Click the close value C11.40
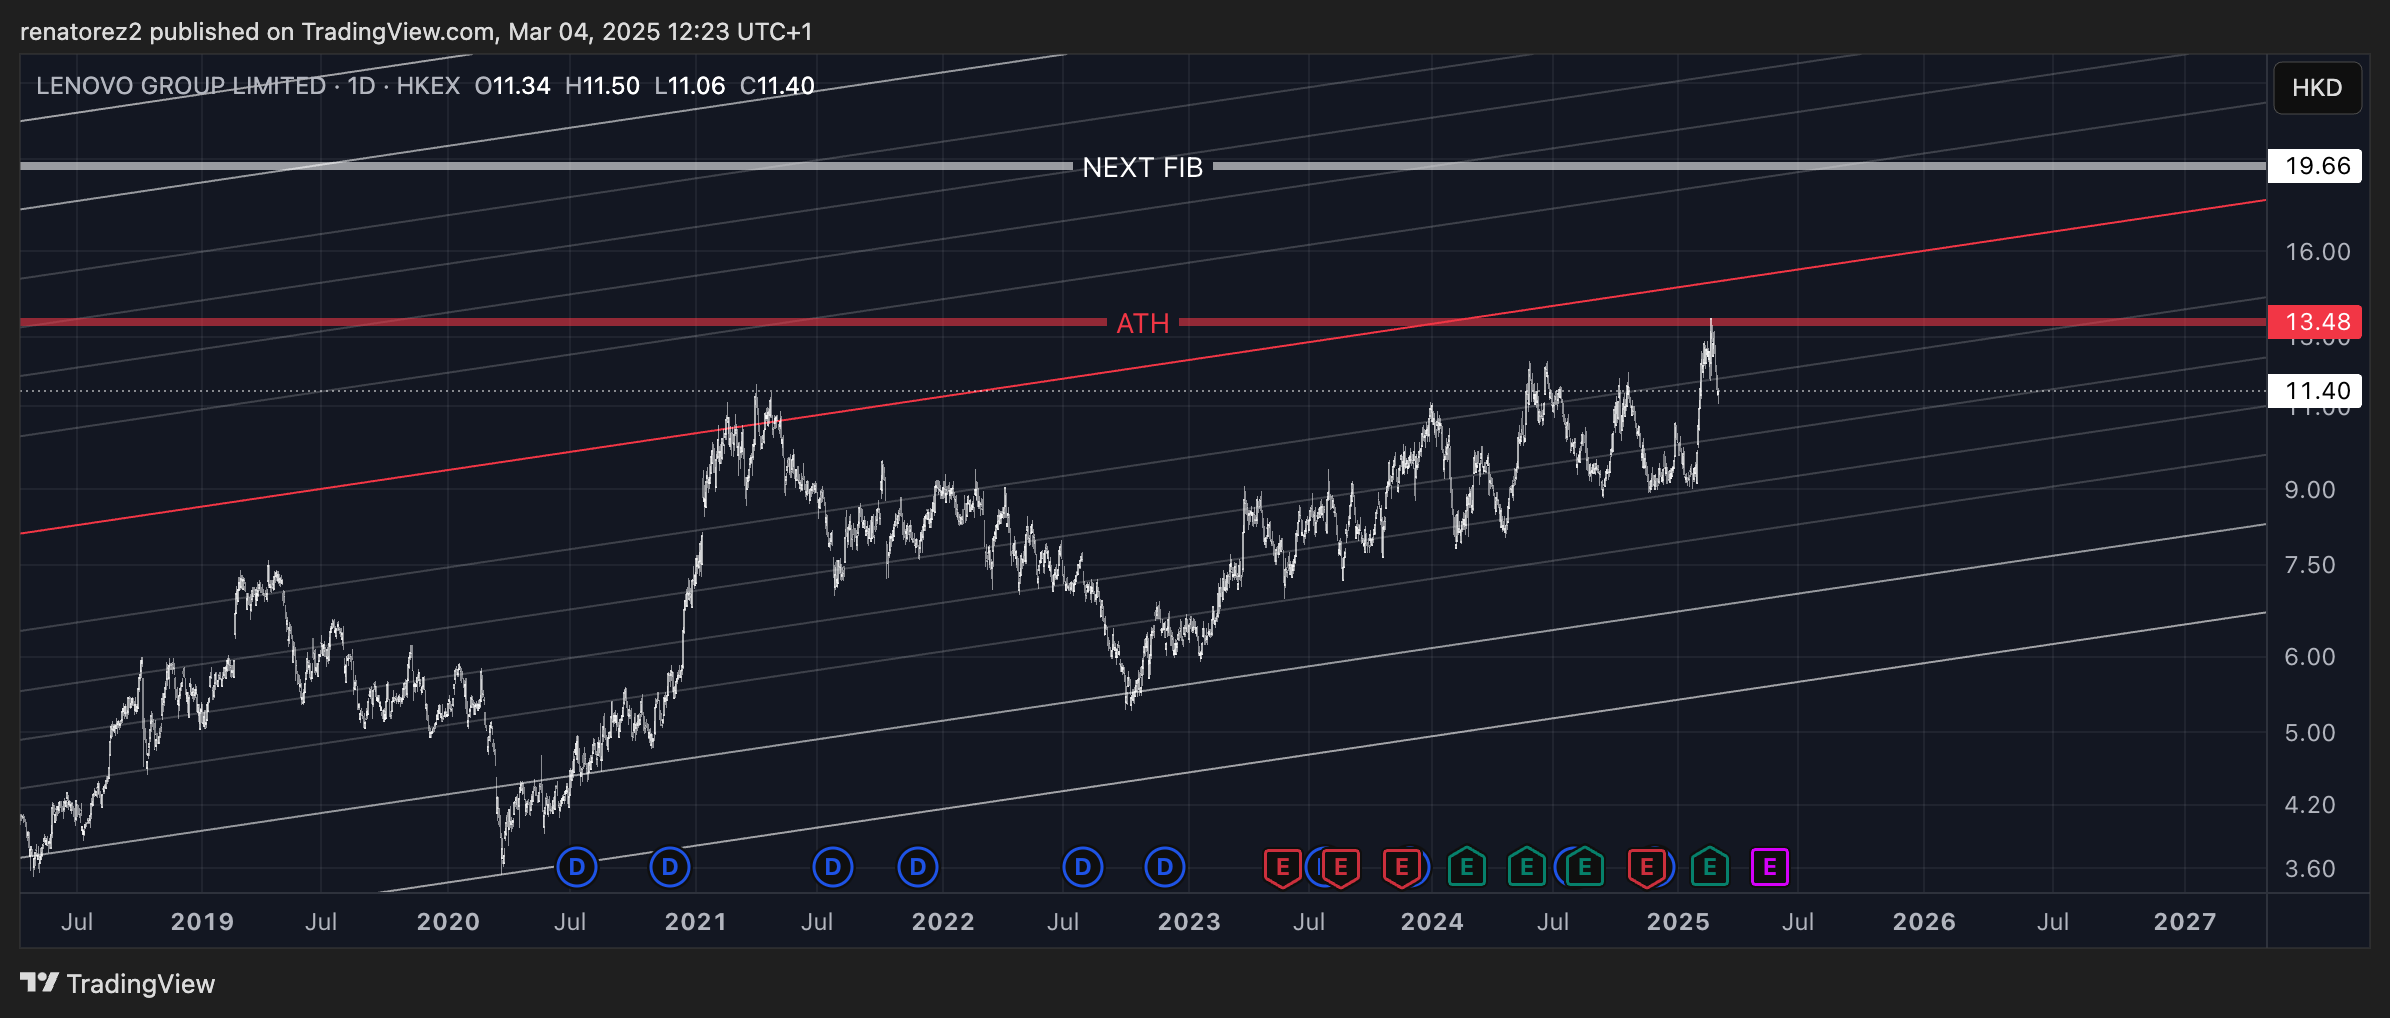2390x1018 pixels. click(x=777, y=86)
